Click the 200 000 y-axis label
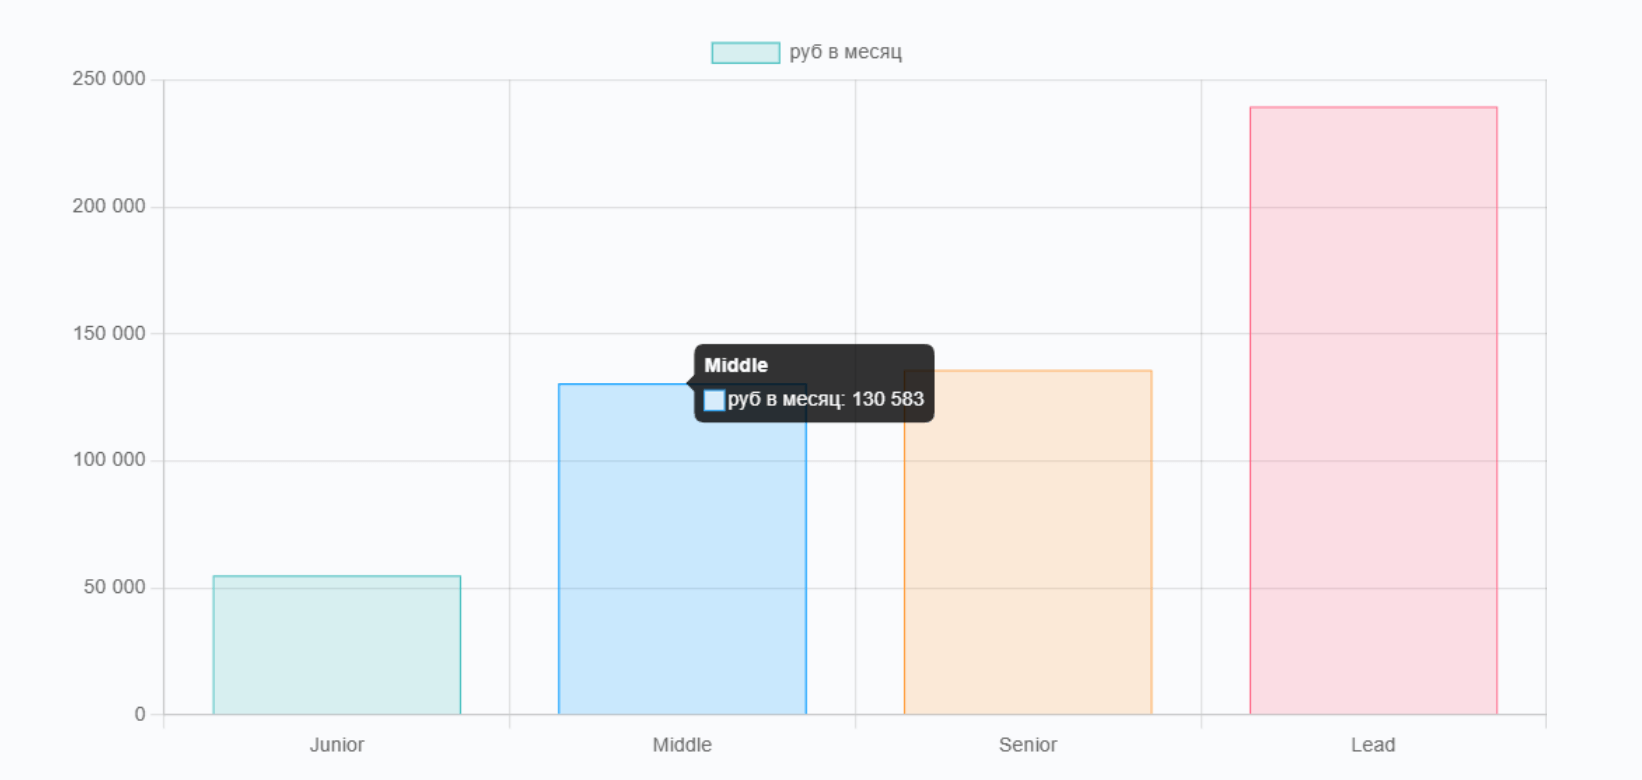 coord(109,206)
